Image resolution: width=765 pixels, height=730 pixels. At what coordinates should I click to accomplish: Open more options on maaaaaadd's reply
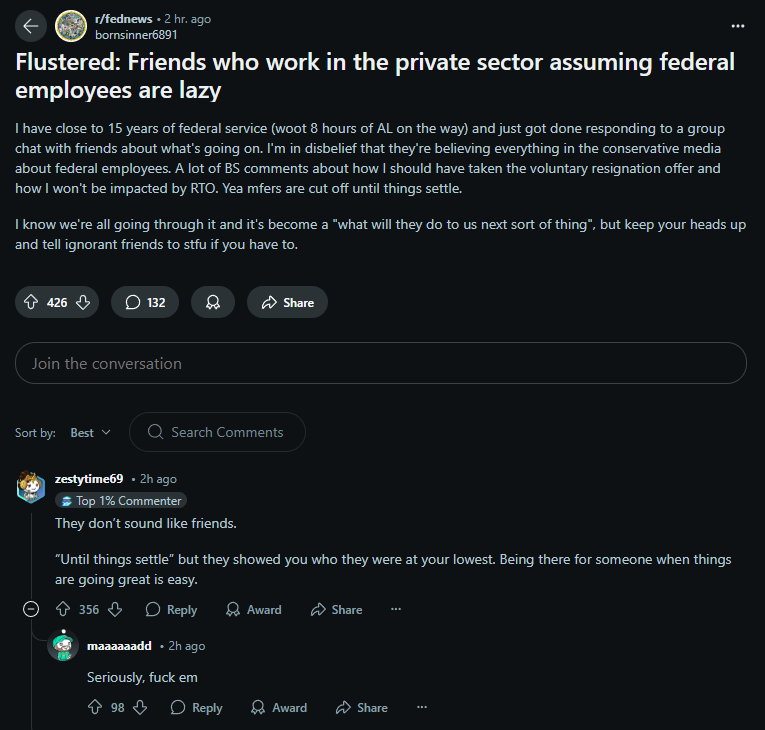[x=422, y=707]
